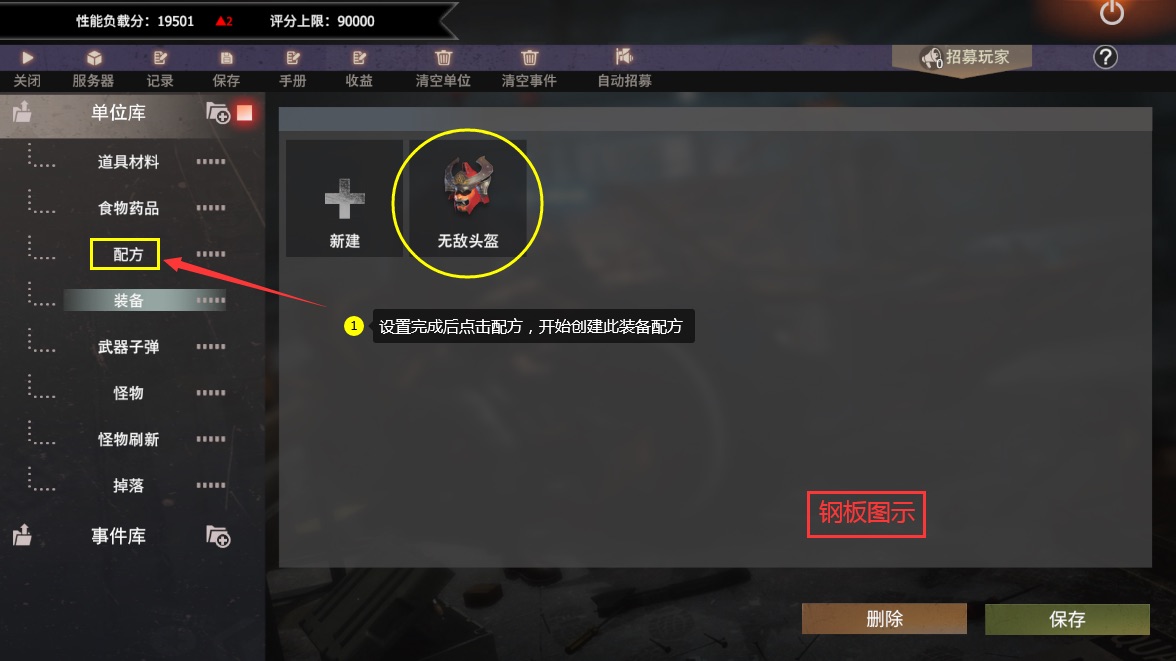Expand the dots handle next to 怪物刷新
Viewport: 1176px width, 661px height.
click(x=211, y=439)
